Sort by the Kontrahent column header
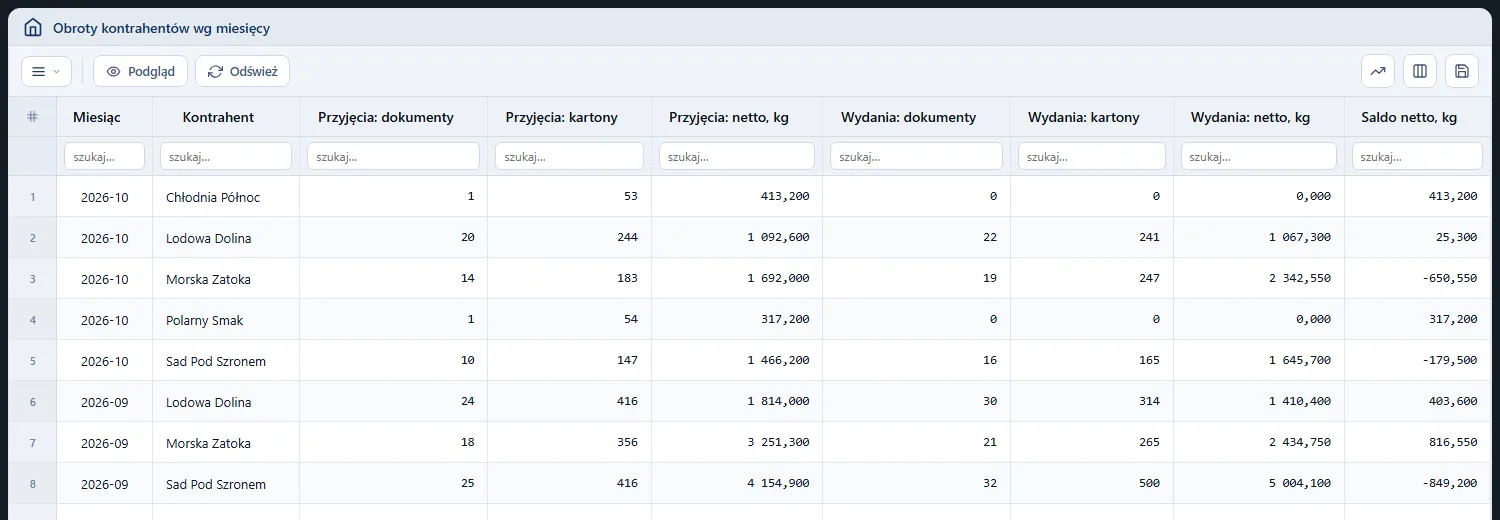1500x520 pixels. tap(218, 117)
